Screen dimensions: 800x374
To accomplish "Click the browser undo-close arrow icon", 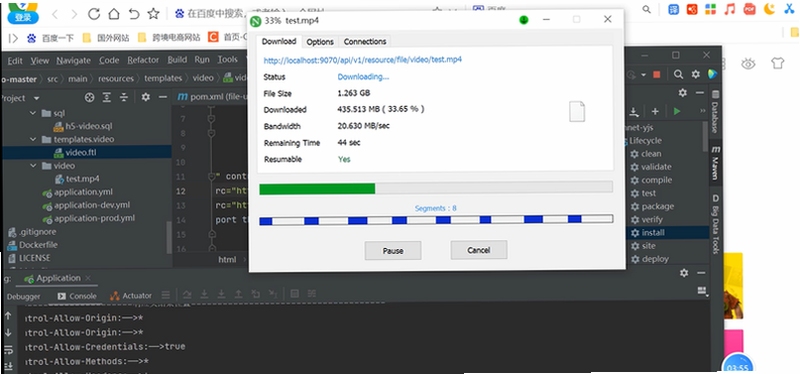I will (134, 14).
